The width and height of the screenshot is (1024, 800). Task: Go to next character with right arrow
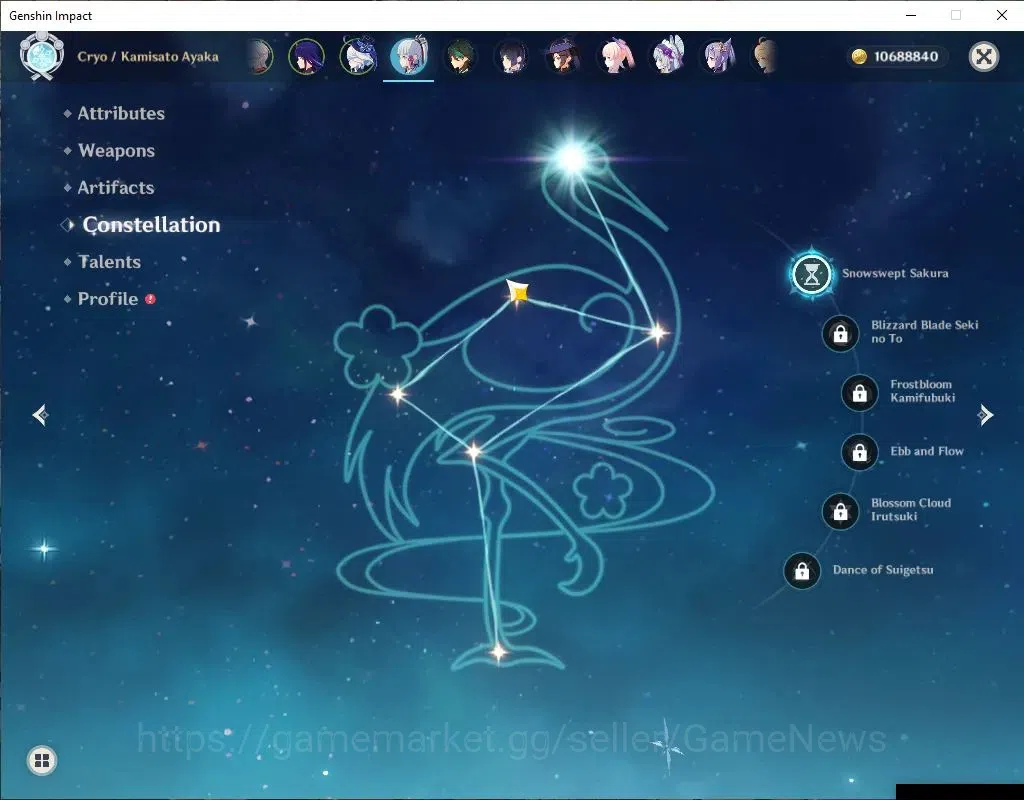[x=985, y=415]
